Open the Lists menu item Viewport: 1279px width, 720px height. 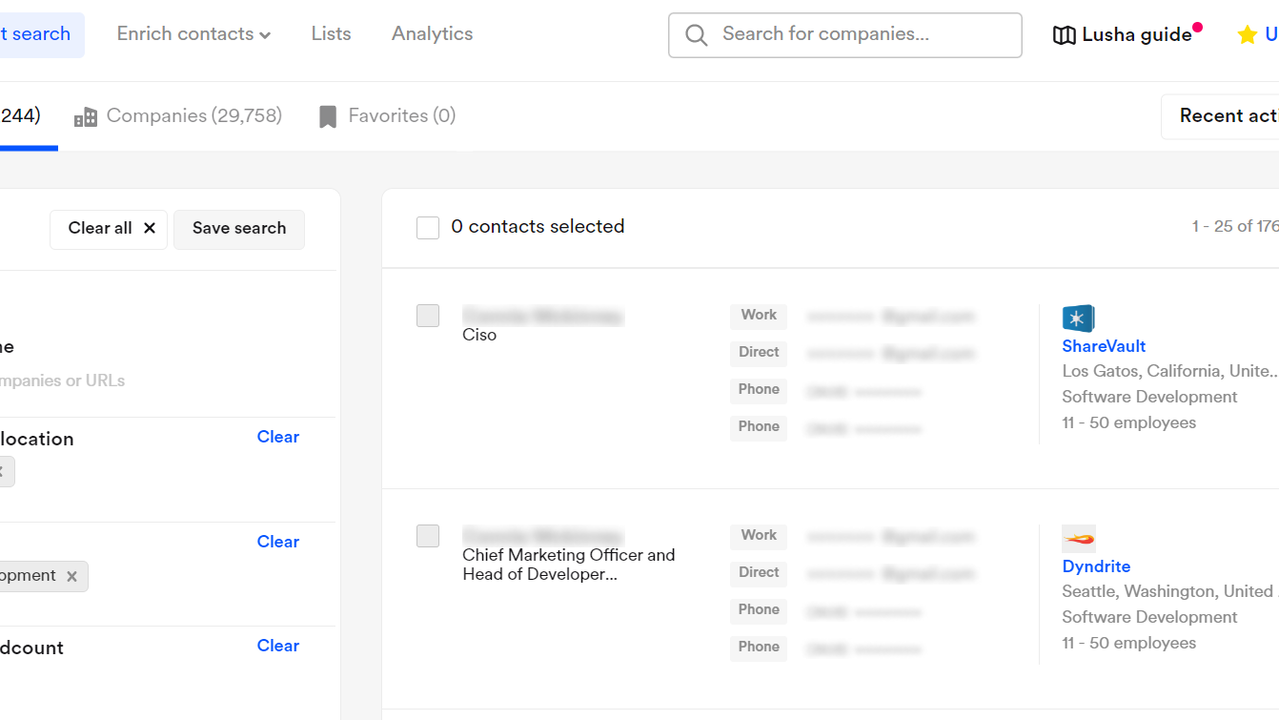[x=331, y=34]
